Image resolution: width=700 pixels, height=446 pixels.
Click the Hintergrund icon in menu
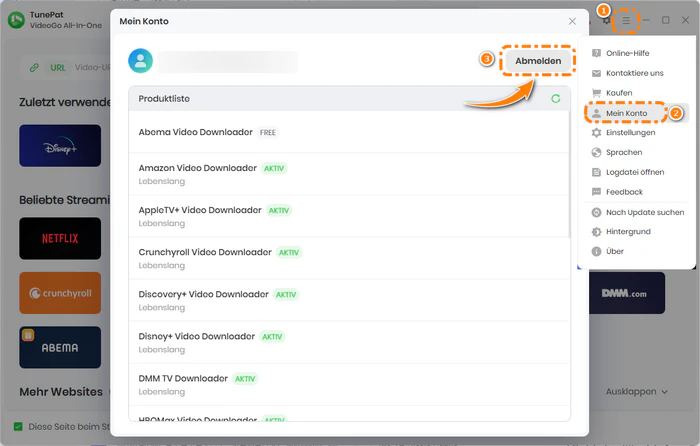[x=596, y=232]
